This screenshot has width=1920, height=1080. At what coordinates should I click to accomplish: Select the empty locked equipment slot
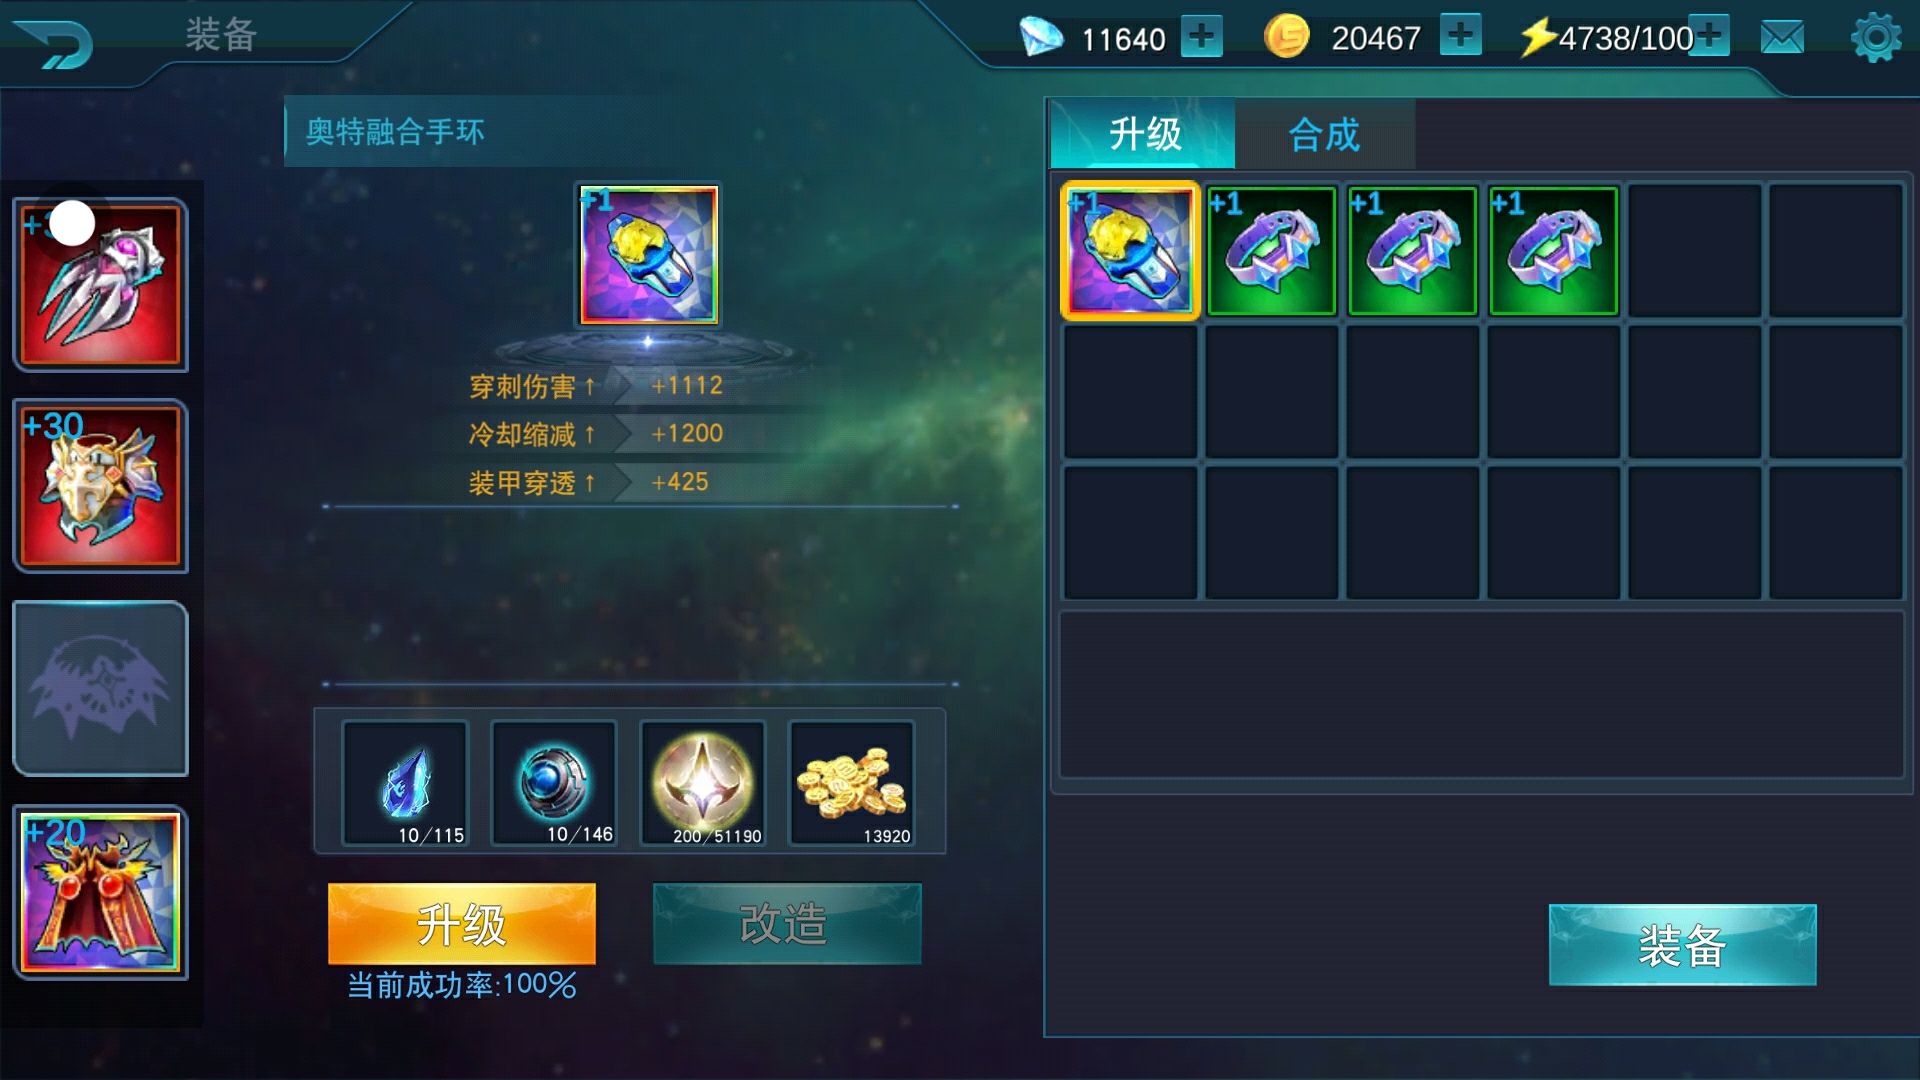pyautogui.click(x=100, y=688)
